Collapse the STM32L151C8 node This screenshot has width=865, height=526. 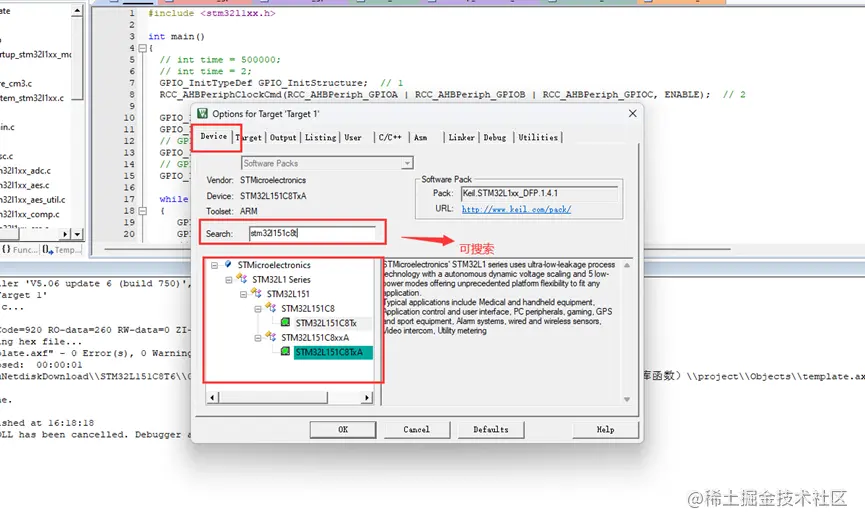point(258,309)
